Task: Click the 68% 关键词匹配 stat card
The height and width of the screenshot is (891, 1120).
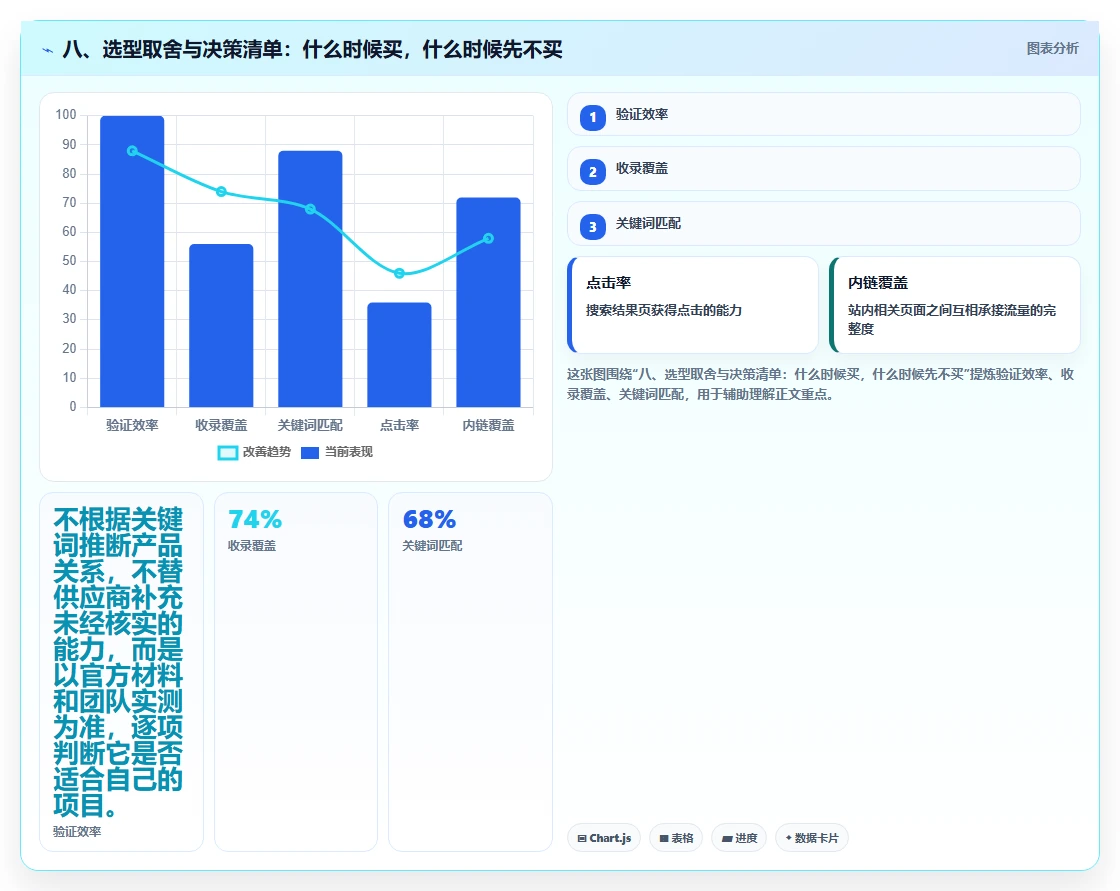Action: tap(470, 672)
